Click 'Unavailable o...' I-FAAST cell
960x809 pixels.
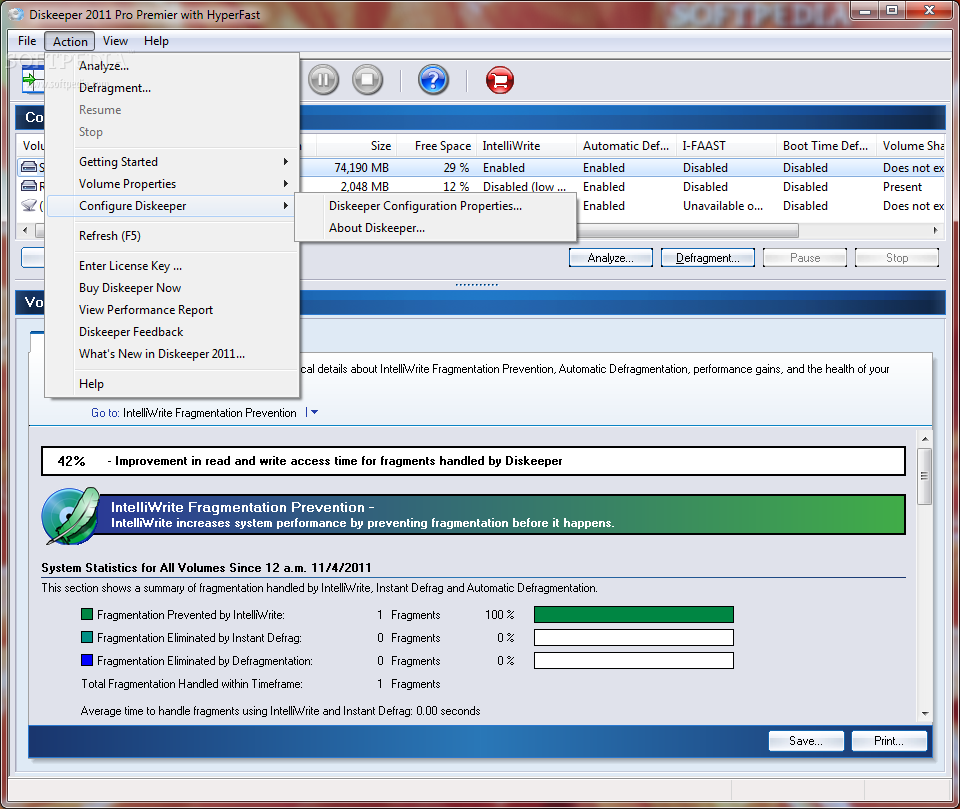pos(722,206)
